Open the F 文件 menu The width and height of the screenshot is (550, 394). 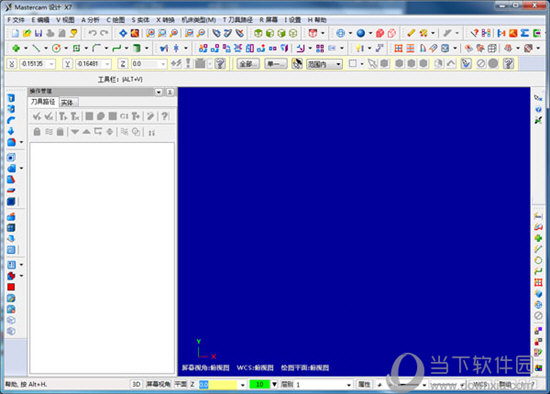coord(16,20)
